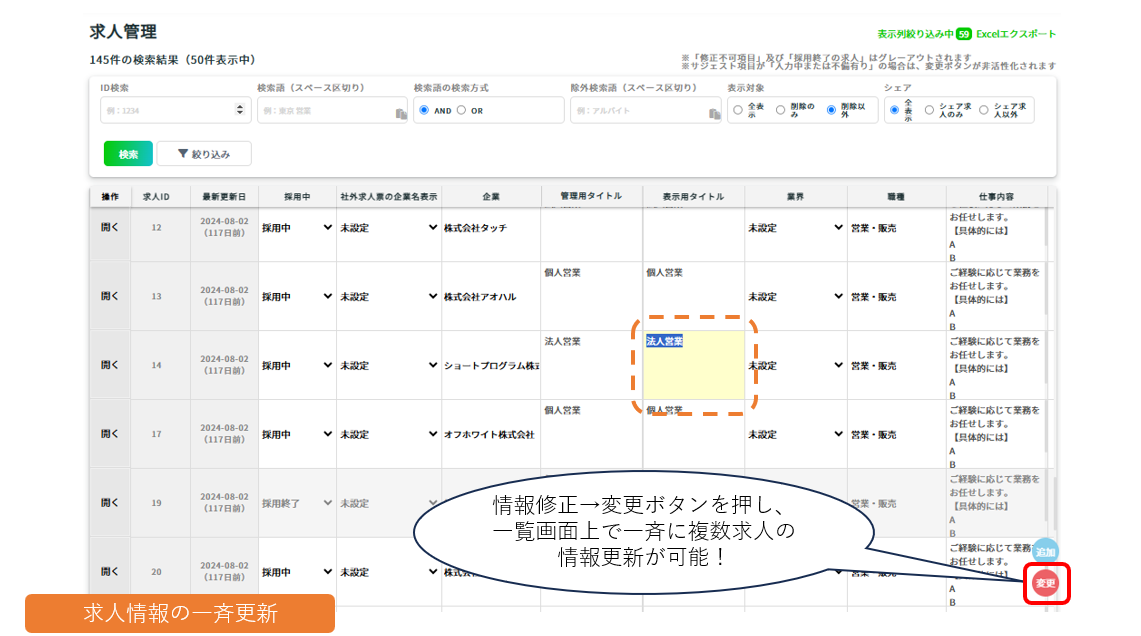This screenshot has height=636, width=1141.
Task: Click the red 変更 floating button
Action: (x=1045, y=583)
